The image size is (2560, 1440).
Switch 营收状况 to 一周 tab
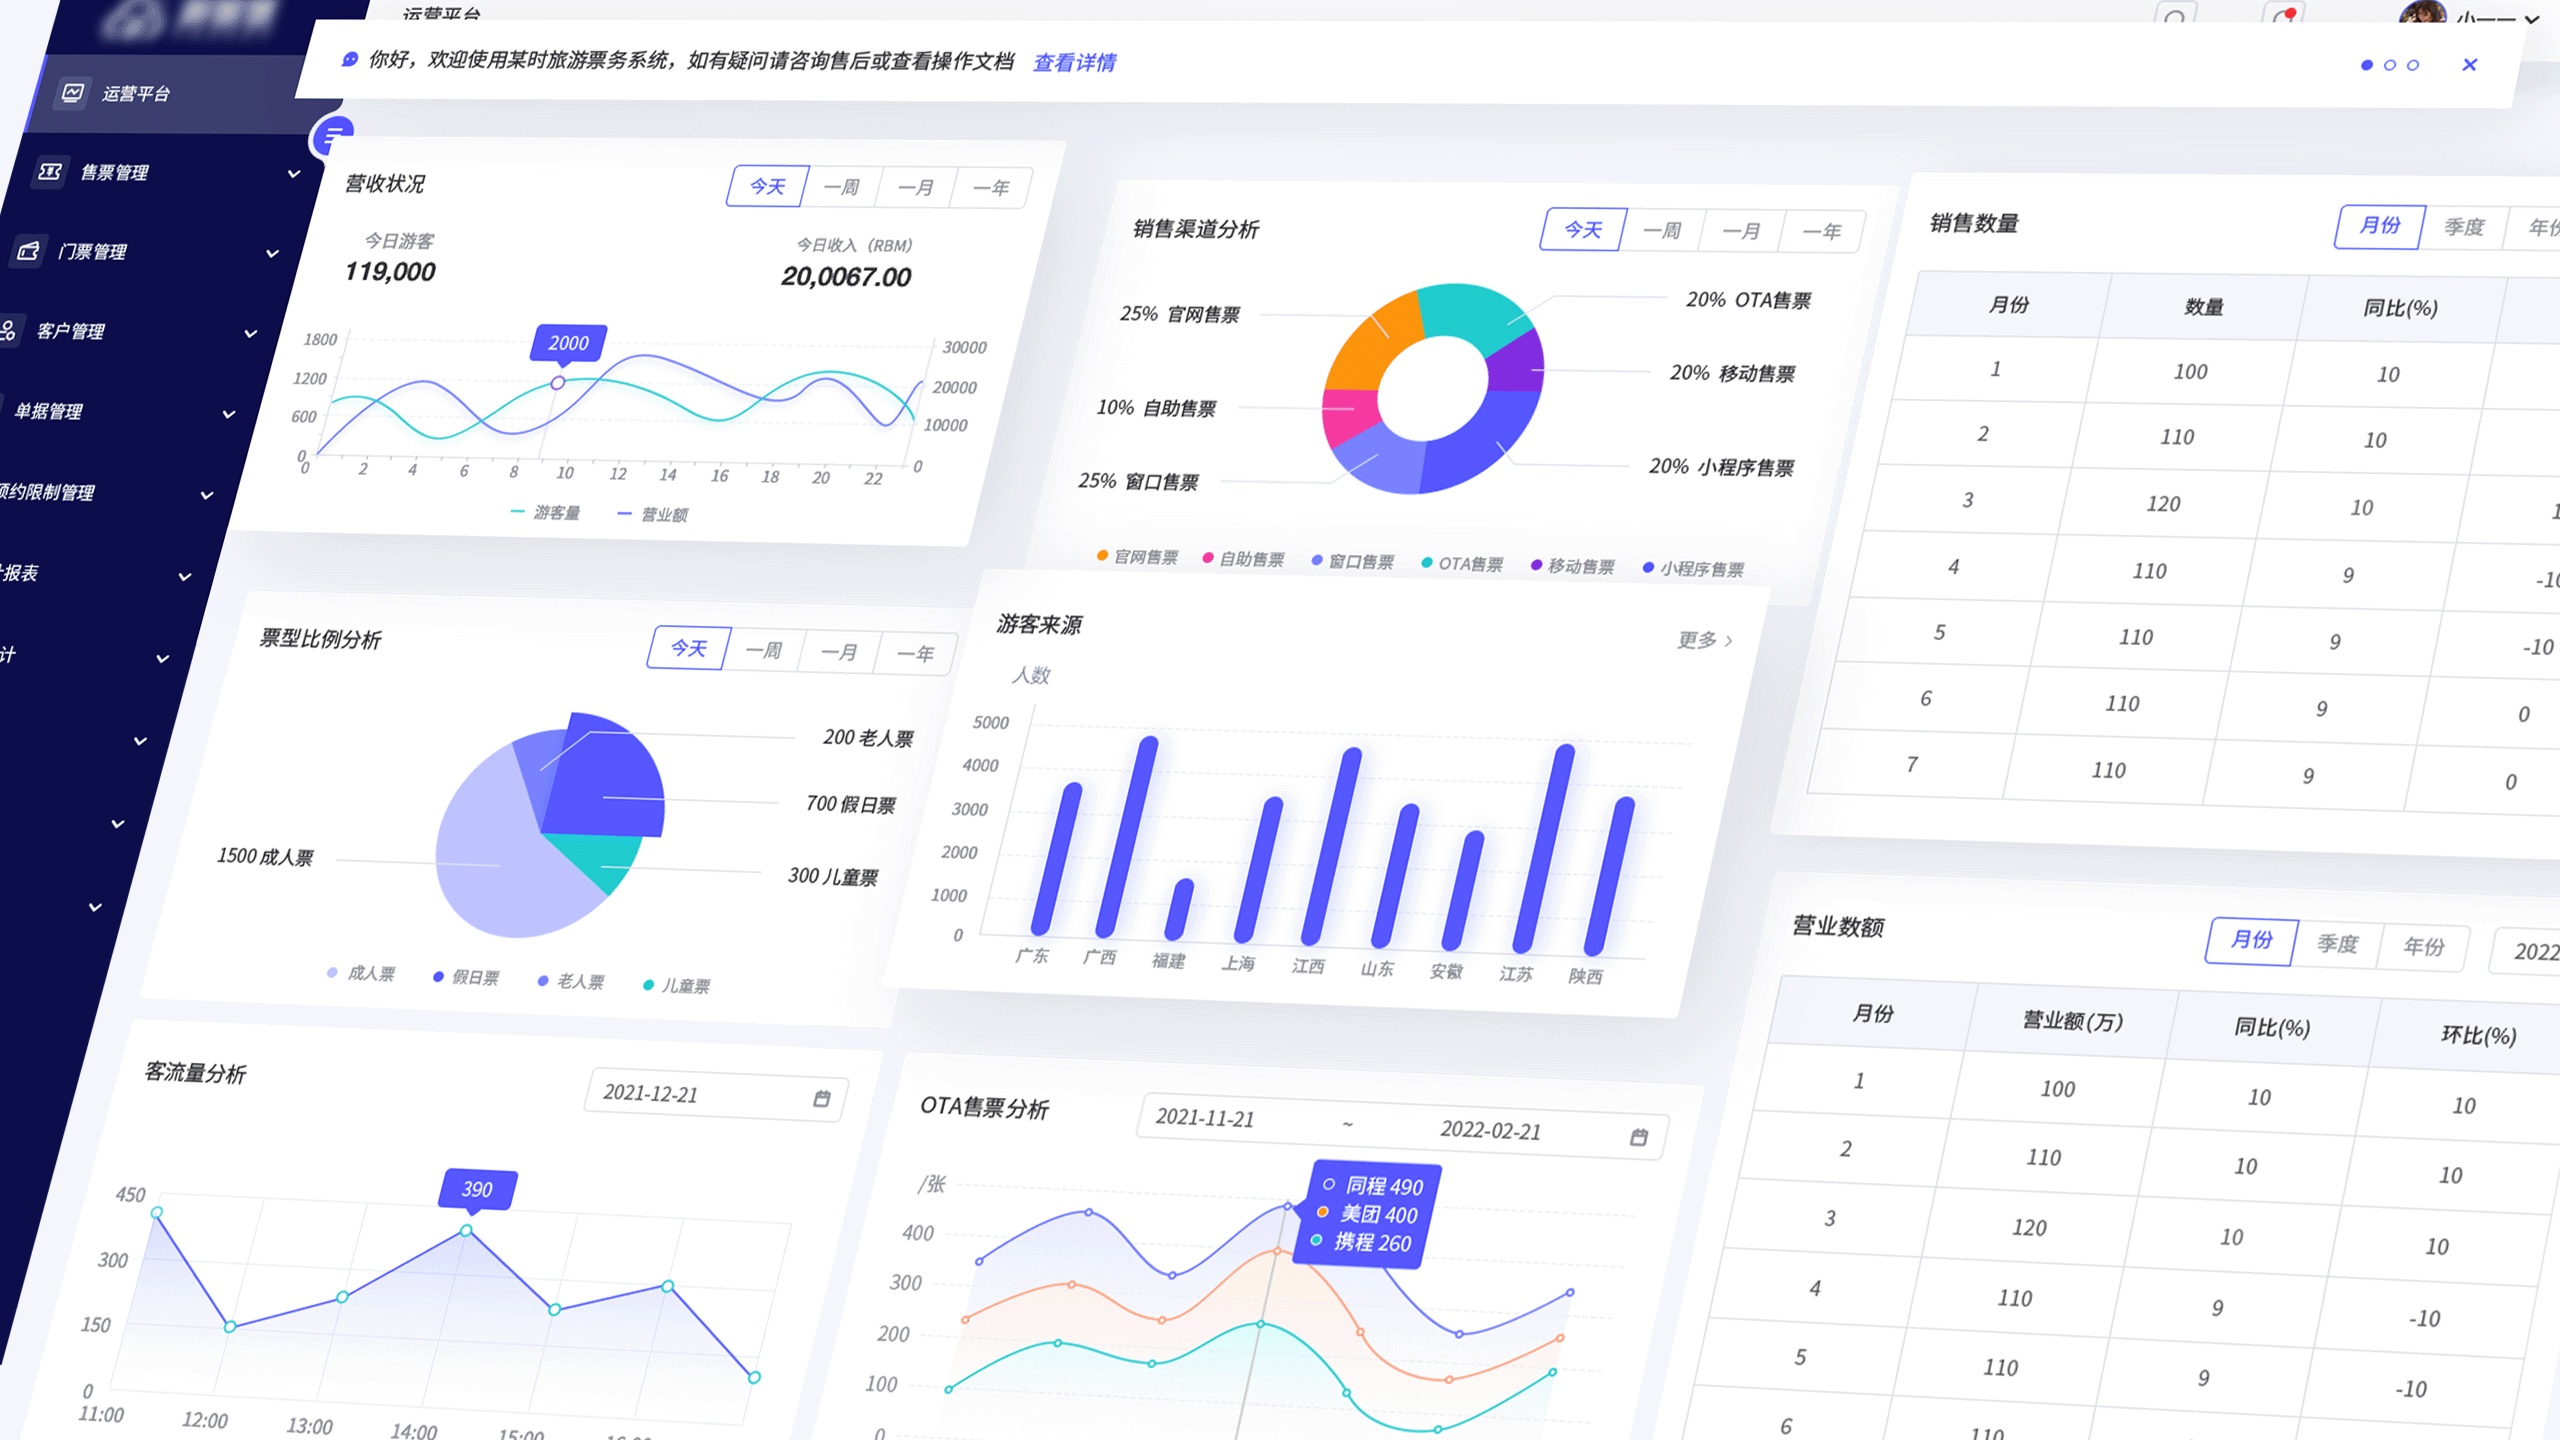842,187
